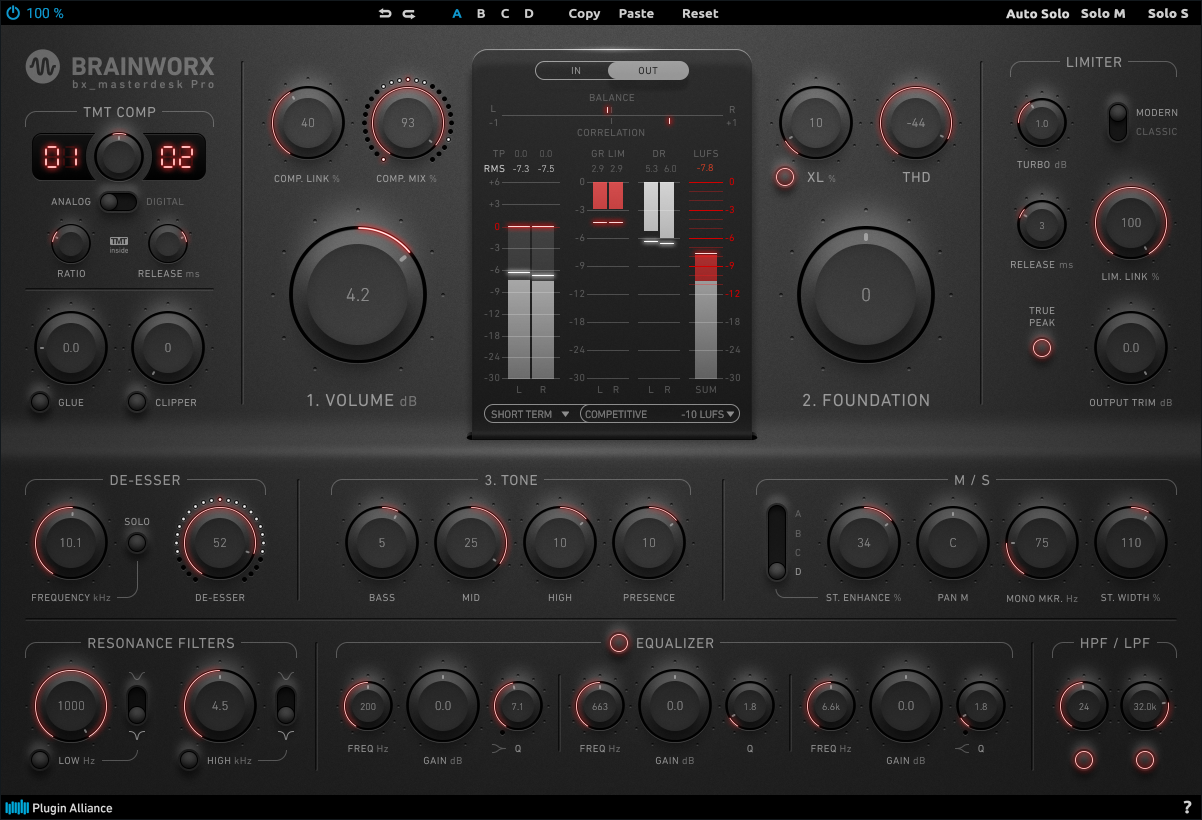This screenshot has width=1202, height=820.
Task: Enable the HIGH kHz resonance filter button
Action: (x=188, y=759)
